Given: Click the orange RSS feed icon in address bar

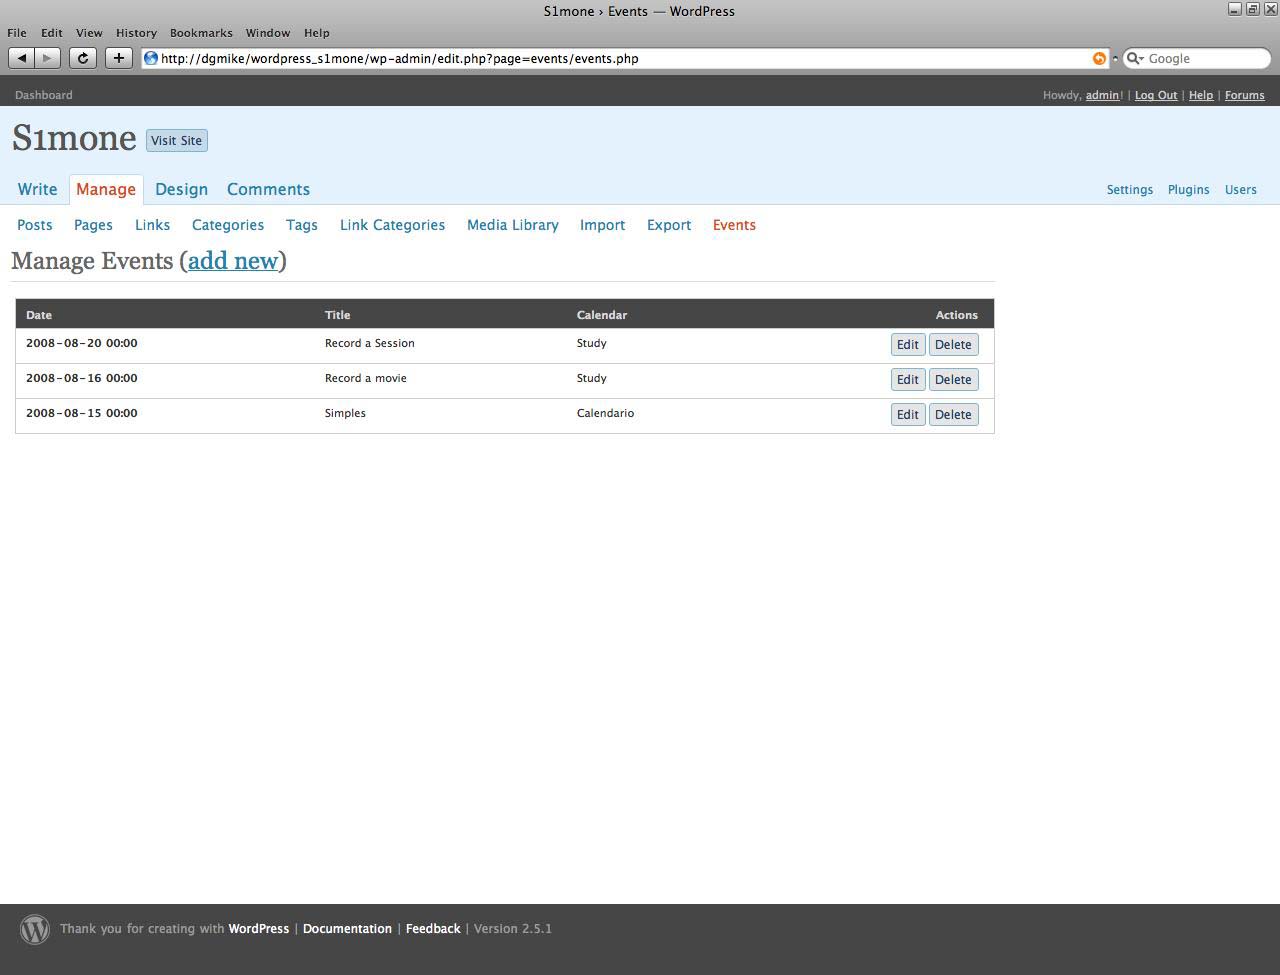Looking at the screenshot, I should [x=1099, y=59].
